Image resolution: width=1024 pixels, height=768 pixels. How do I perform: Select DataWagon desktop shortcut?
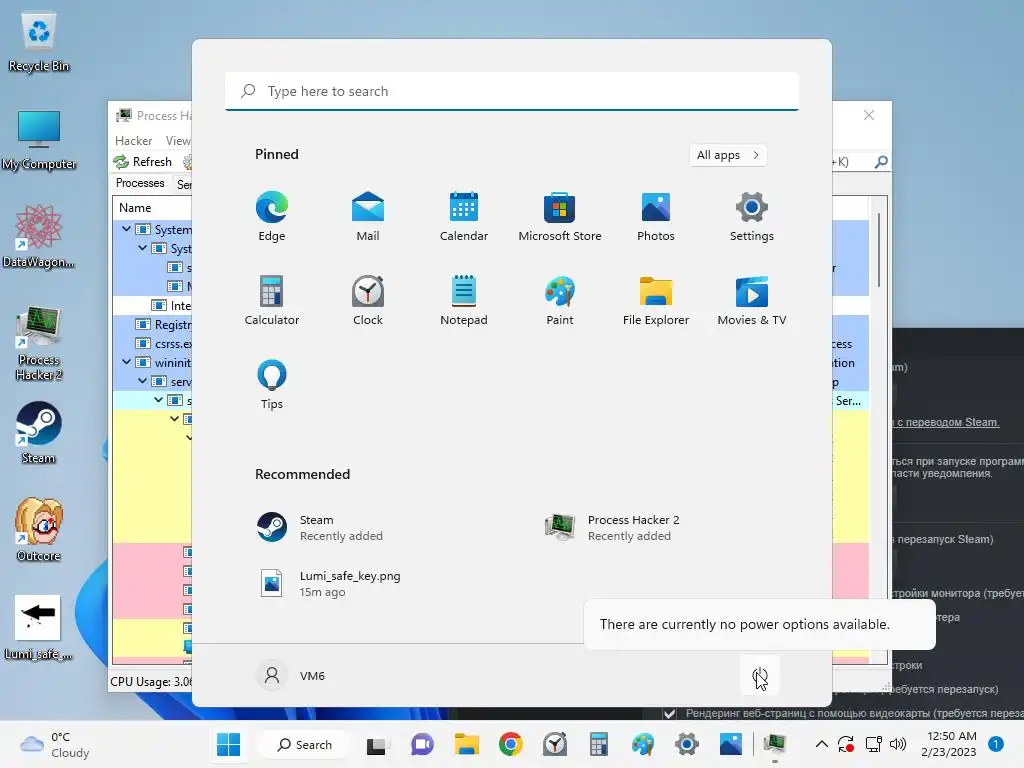[x=39, y=236]
